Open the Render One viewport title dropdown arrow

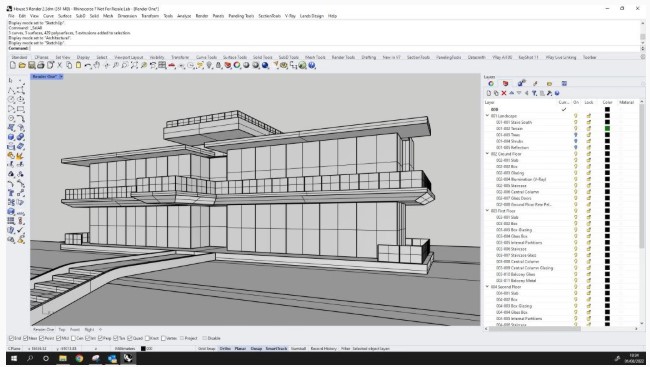pyautogui.click(x=61, y=77)
